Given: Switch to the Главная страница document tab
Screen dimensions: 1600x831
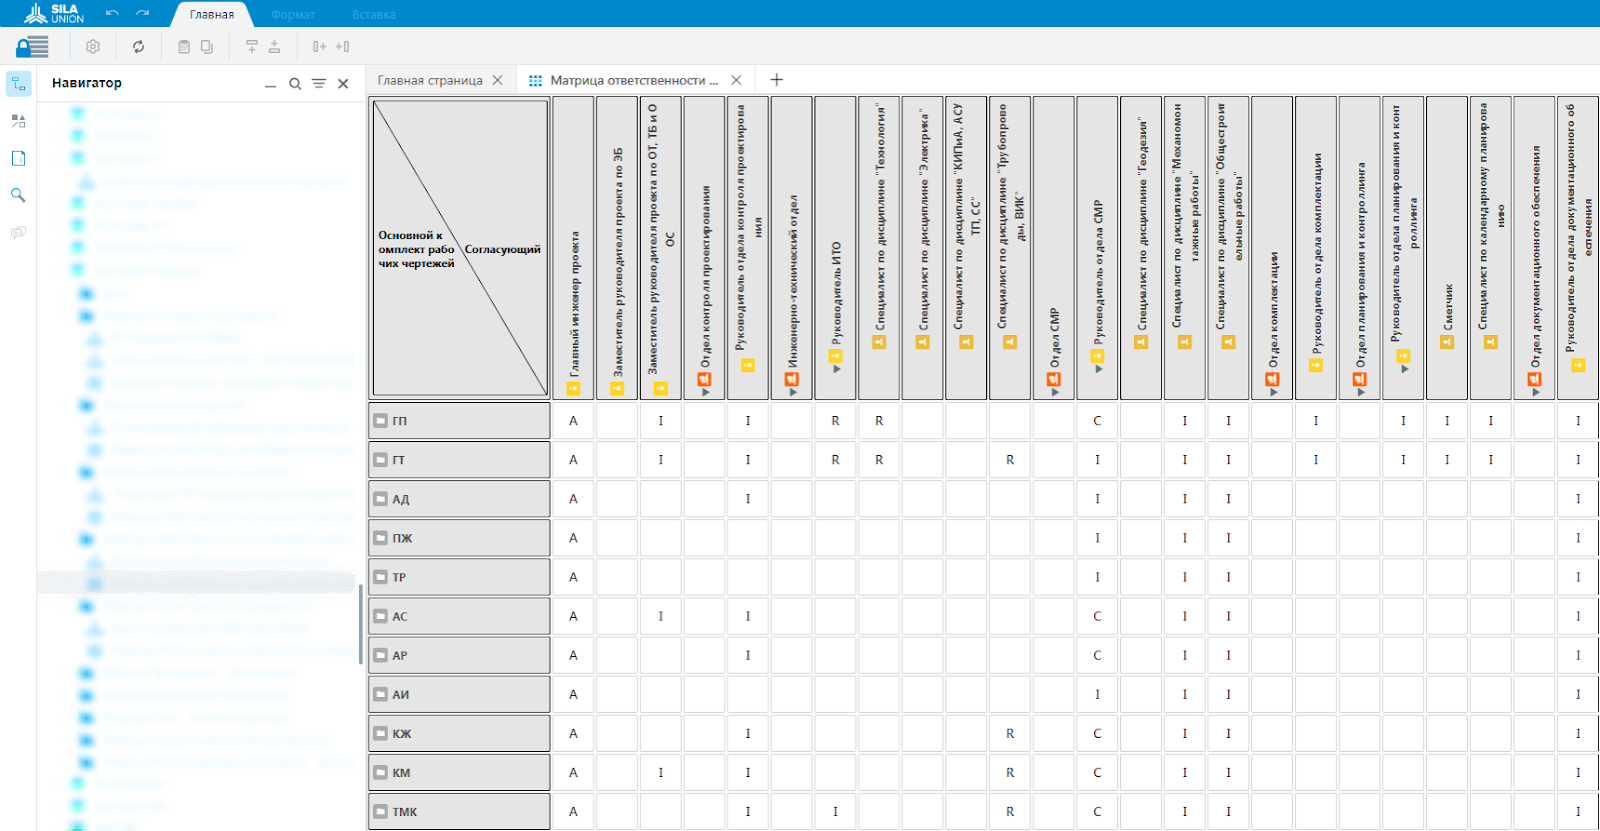Looking at the screenshot, I should tap(430, 80).
